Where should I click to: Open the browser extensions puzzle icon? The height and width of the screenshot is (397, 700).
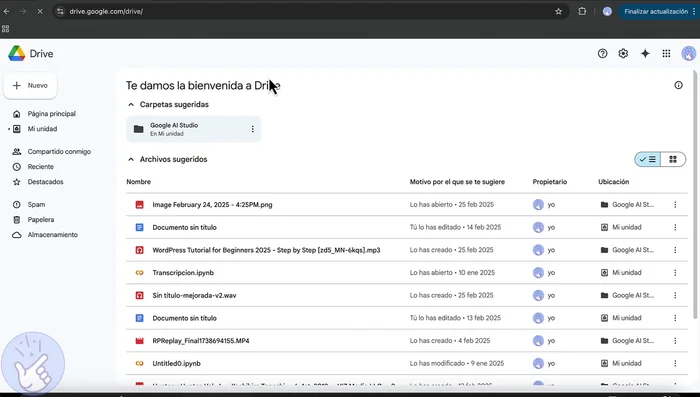tap(582, 12)
